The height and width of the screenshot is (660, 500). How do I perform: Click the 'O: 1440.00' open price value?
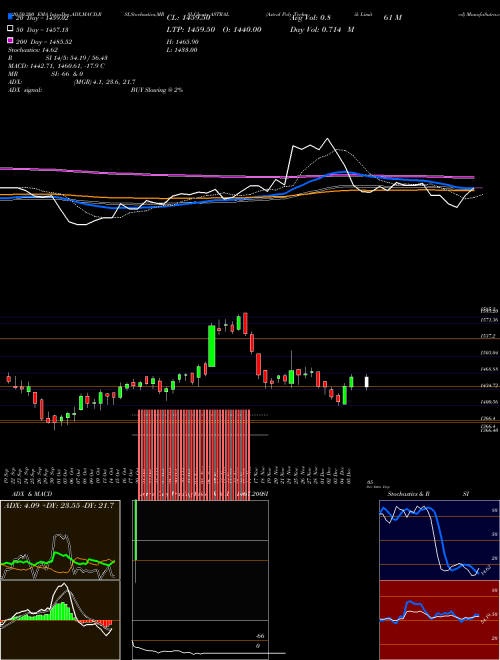tap(242, 30)
